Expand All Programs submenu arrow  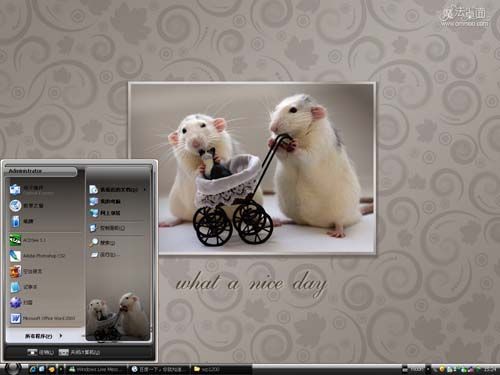[61, 336]
